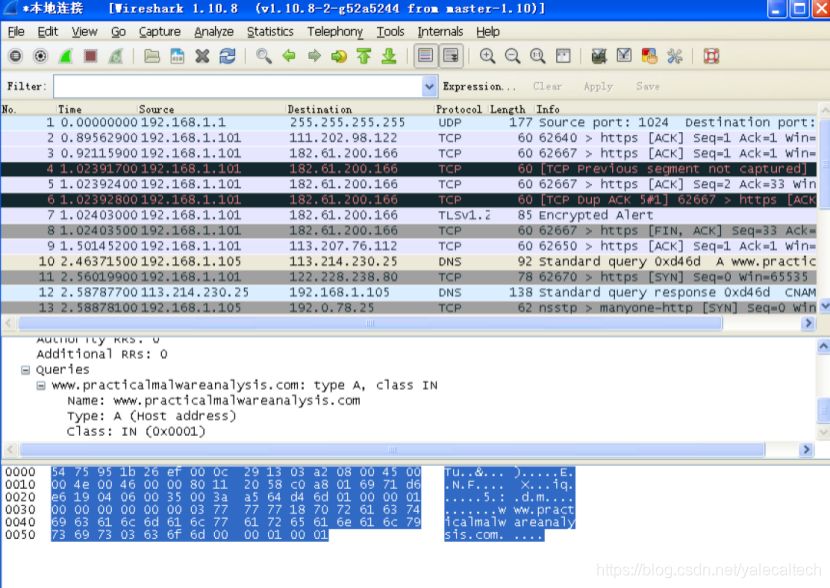The image size is (830, 588).
Task: Jump to the last packet
Action: [389, 56]
